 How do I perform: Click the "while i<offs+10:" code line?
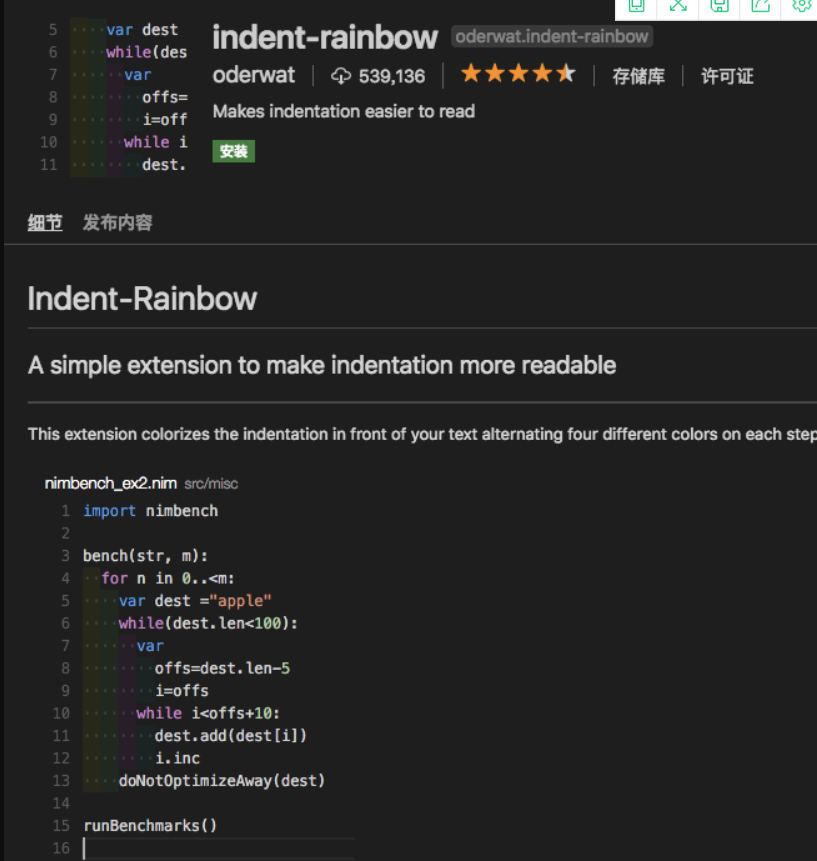tap(208, 713)
